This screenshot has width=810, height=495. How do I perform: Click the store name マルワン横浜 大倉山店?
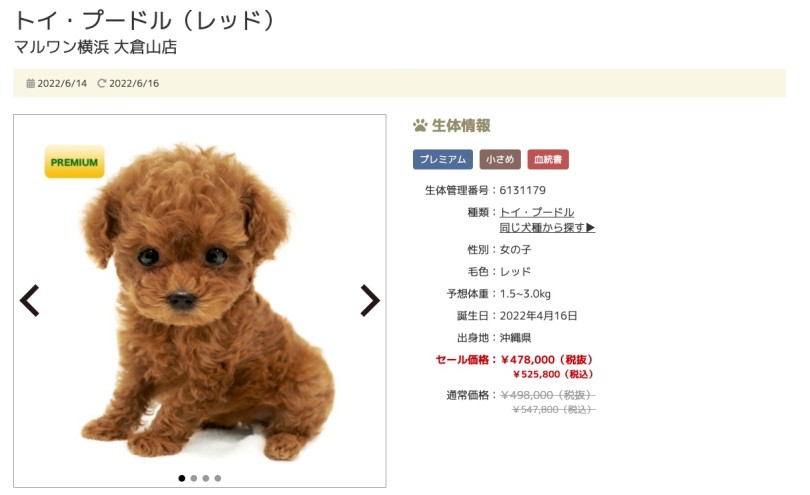click(96, 47)
